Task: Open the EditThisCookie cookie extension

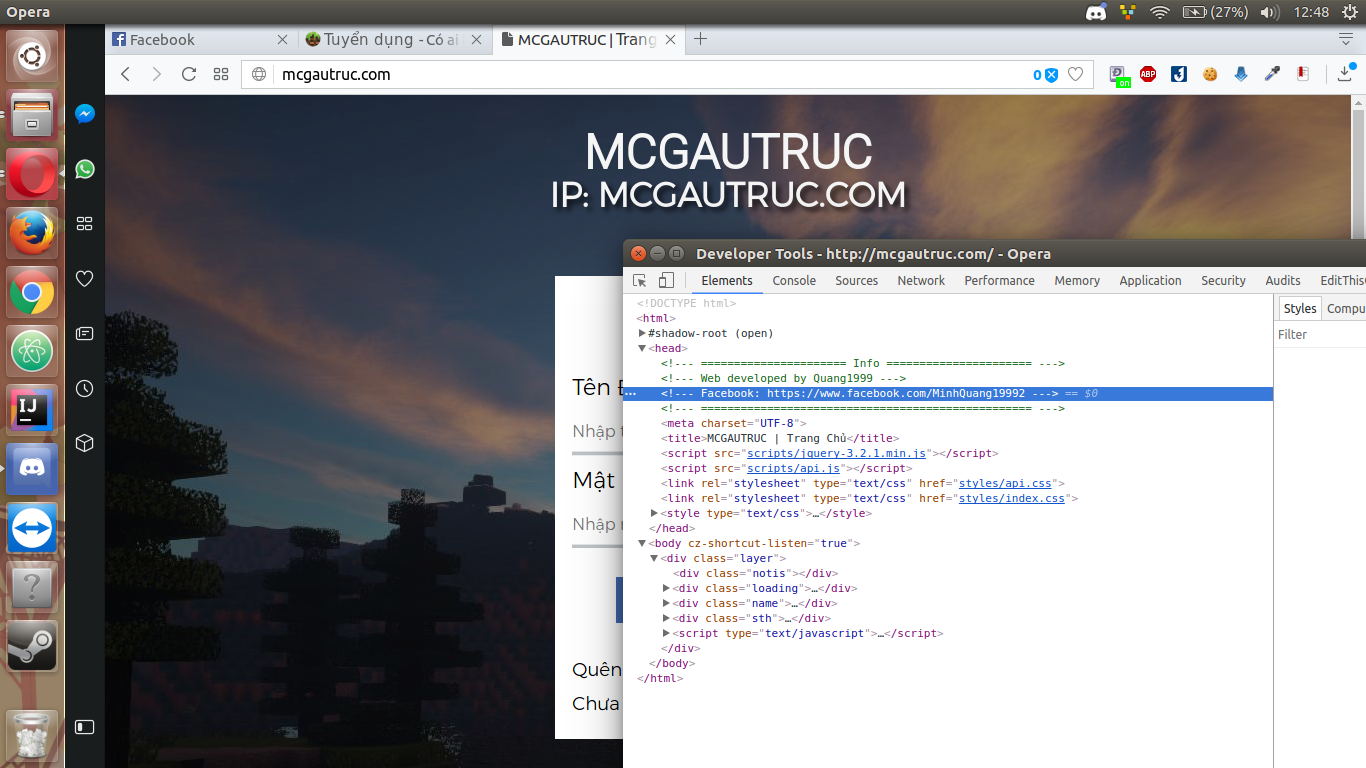Action: [x=1210, y=74]
